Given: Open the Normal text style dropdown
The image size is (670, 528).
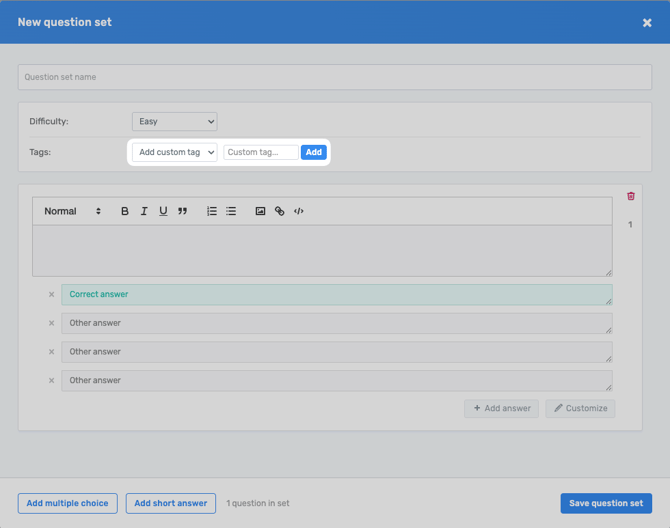Looking at the screenshot, I should [72, 211].
